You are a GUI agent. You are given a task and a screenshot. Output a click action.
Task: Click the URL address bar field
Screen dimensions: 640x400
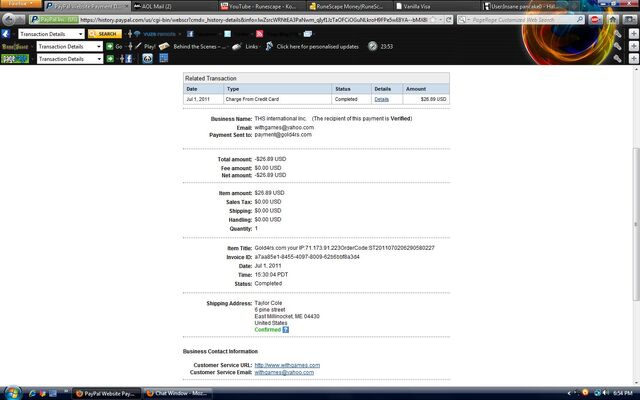[x=253, y=20]
